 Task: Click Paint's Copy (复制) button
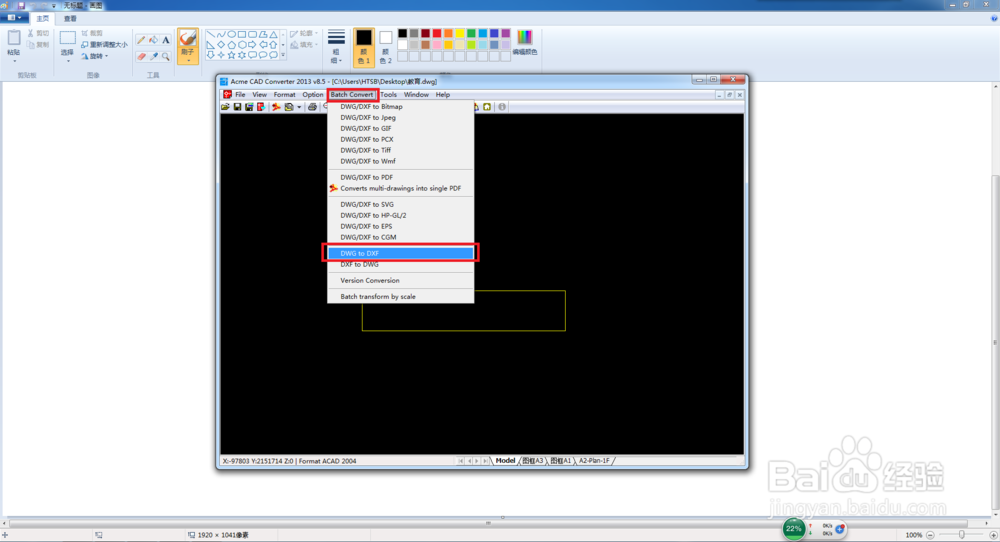pos(38,45)
